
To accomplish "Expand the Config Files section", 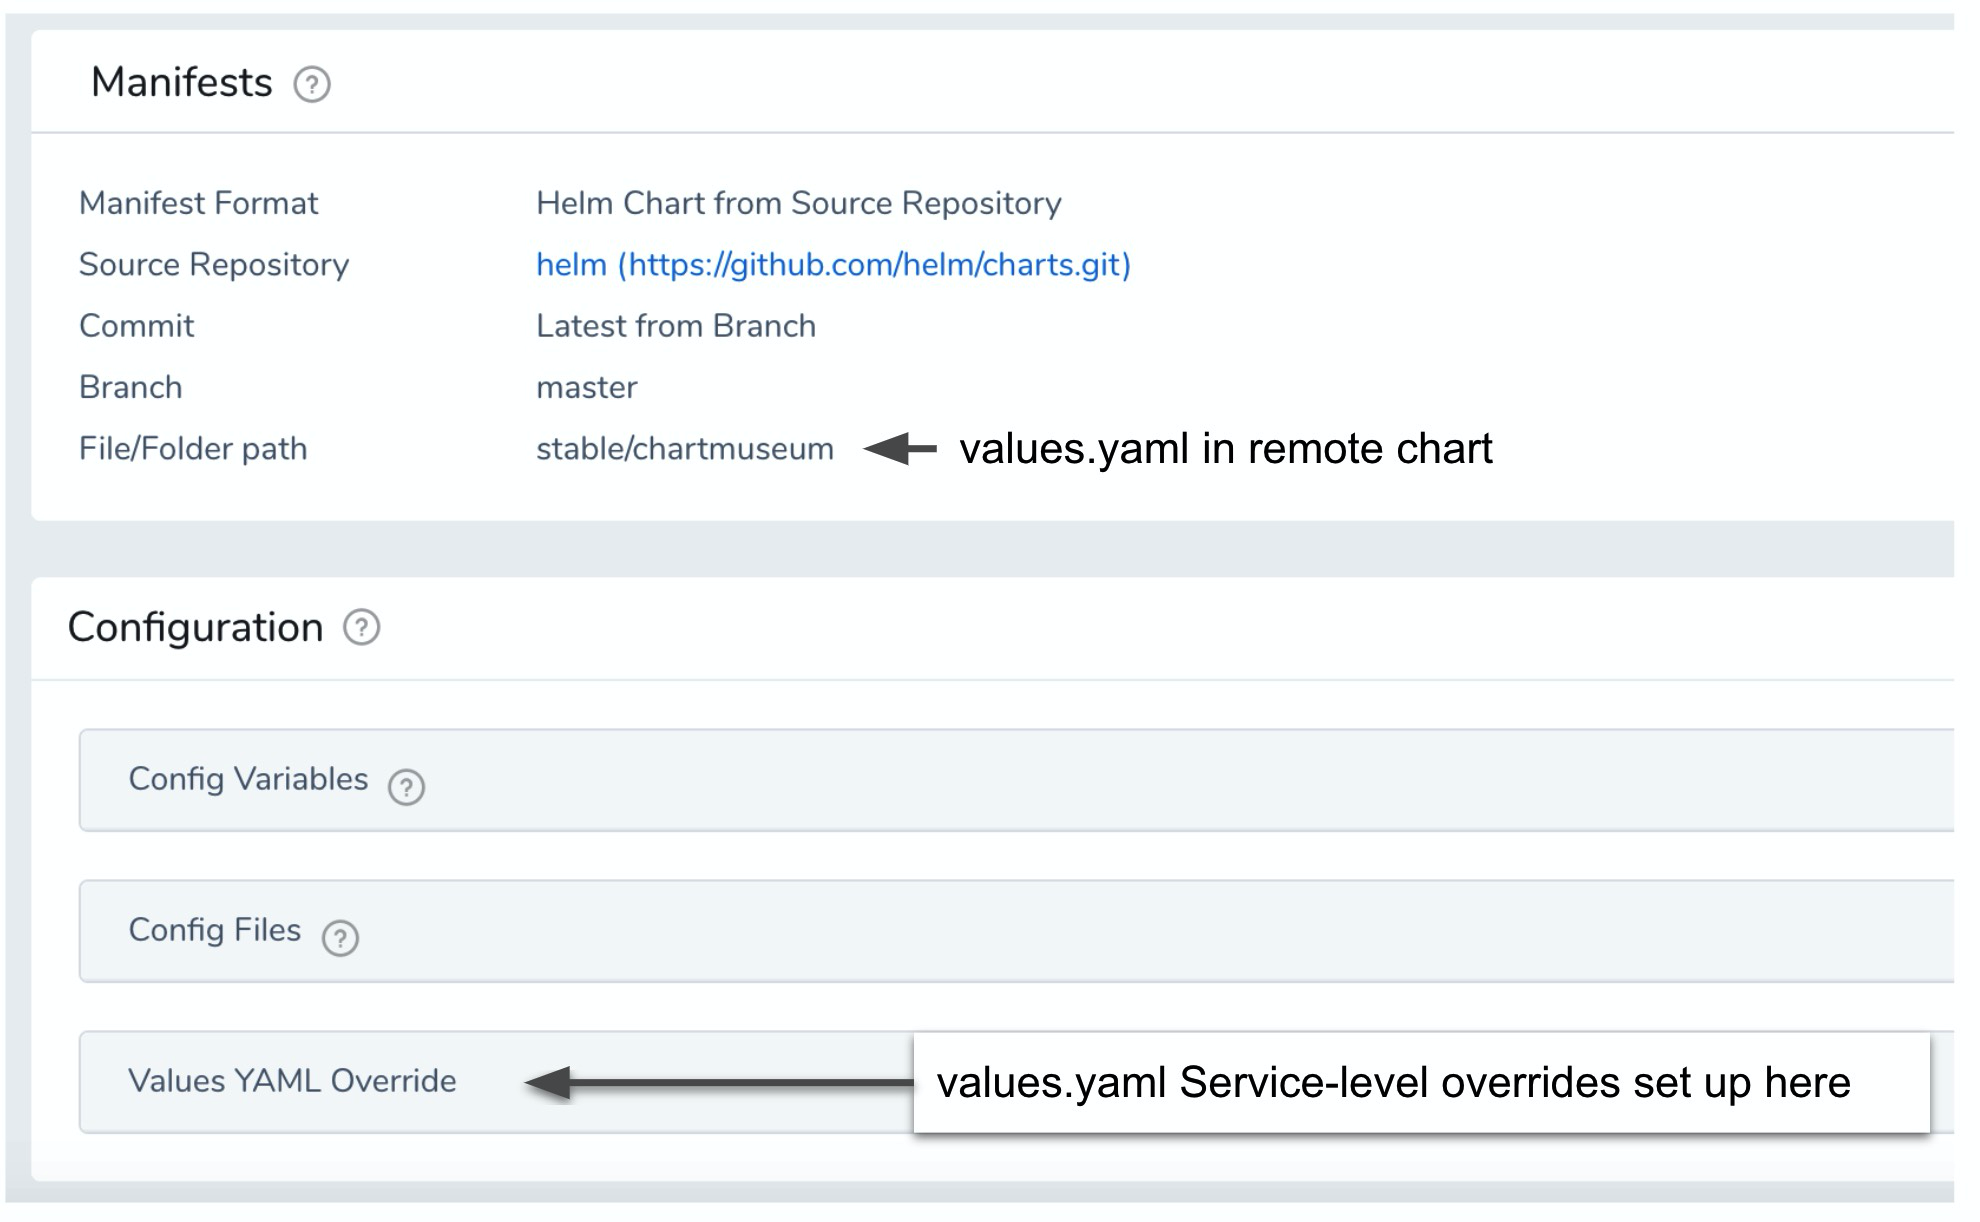I will pos(1016,931).
